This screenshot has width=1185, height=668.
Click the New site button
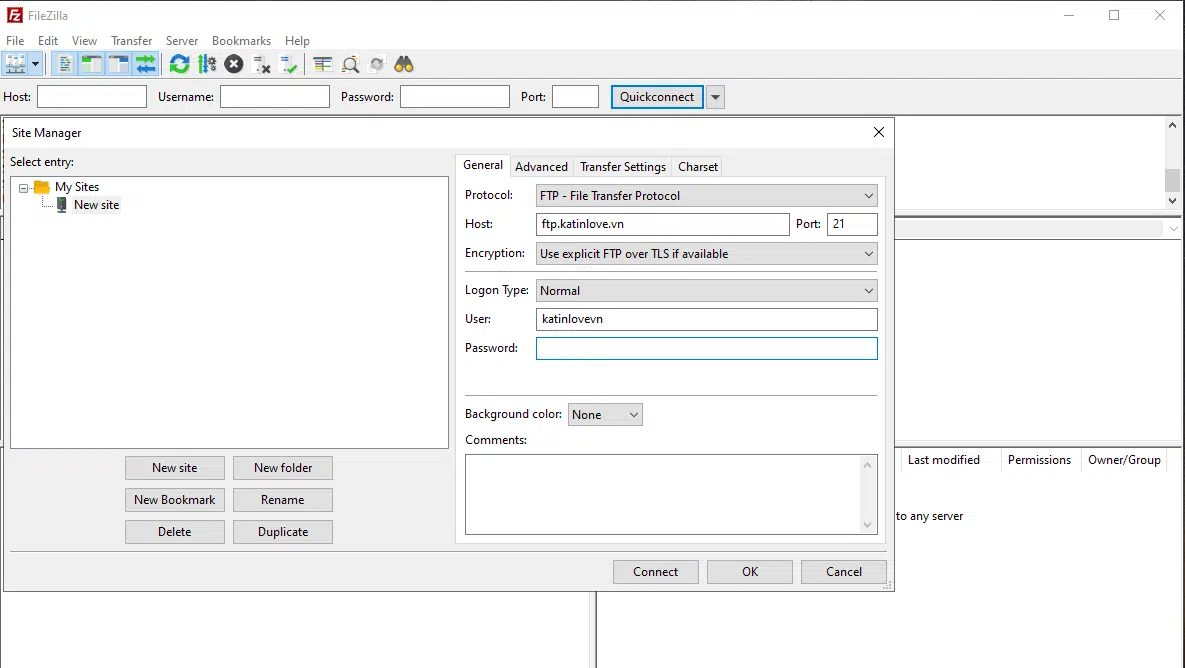pyautogui.click(x=175, y=468)
